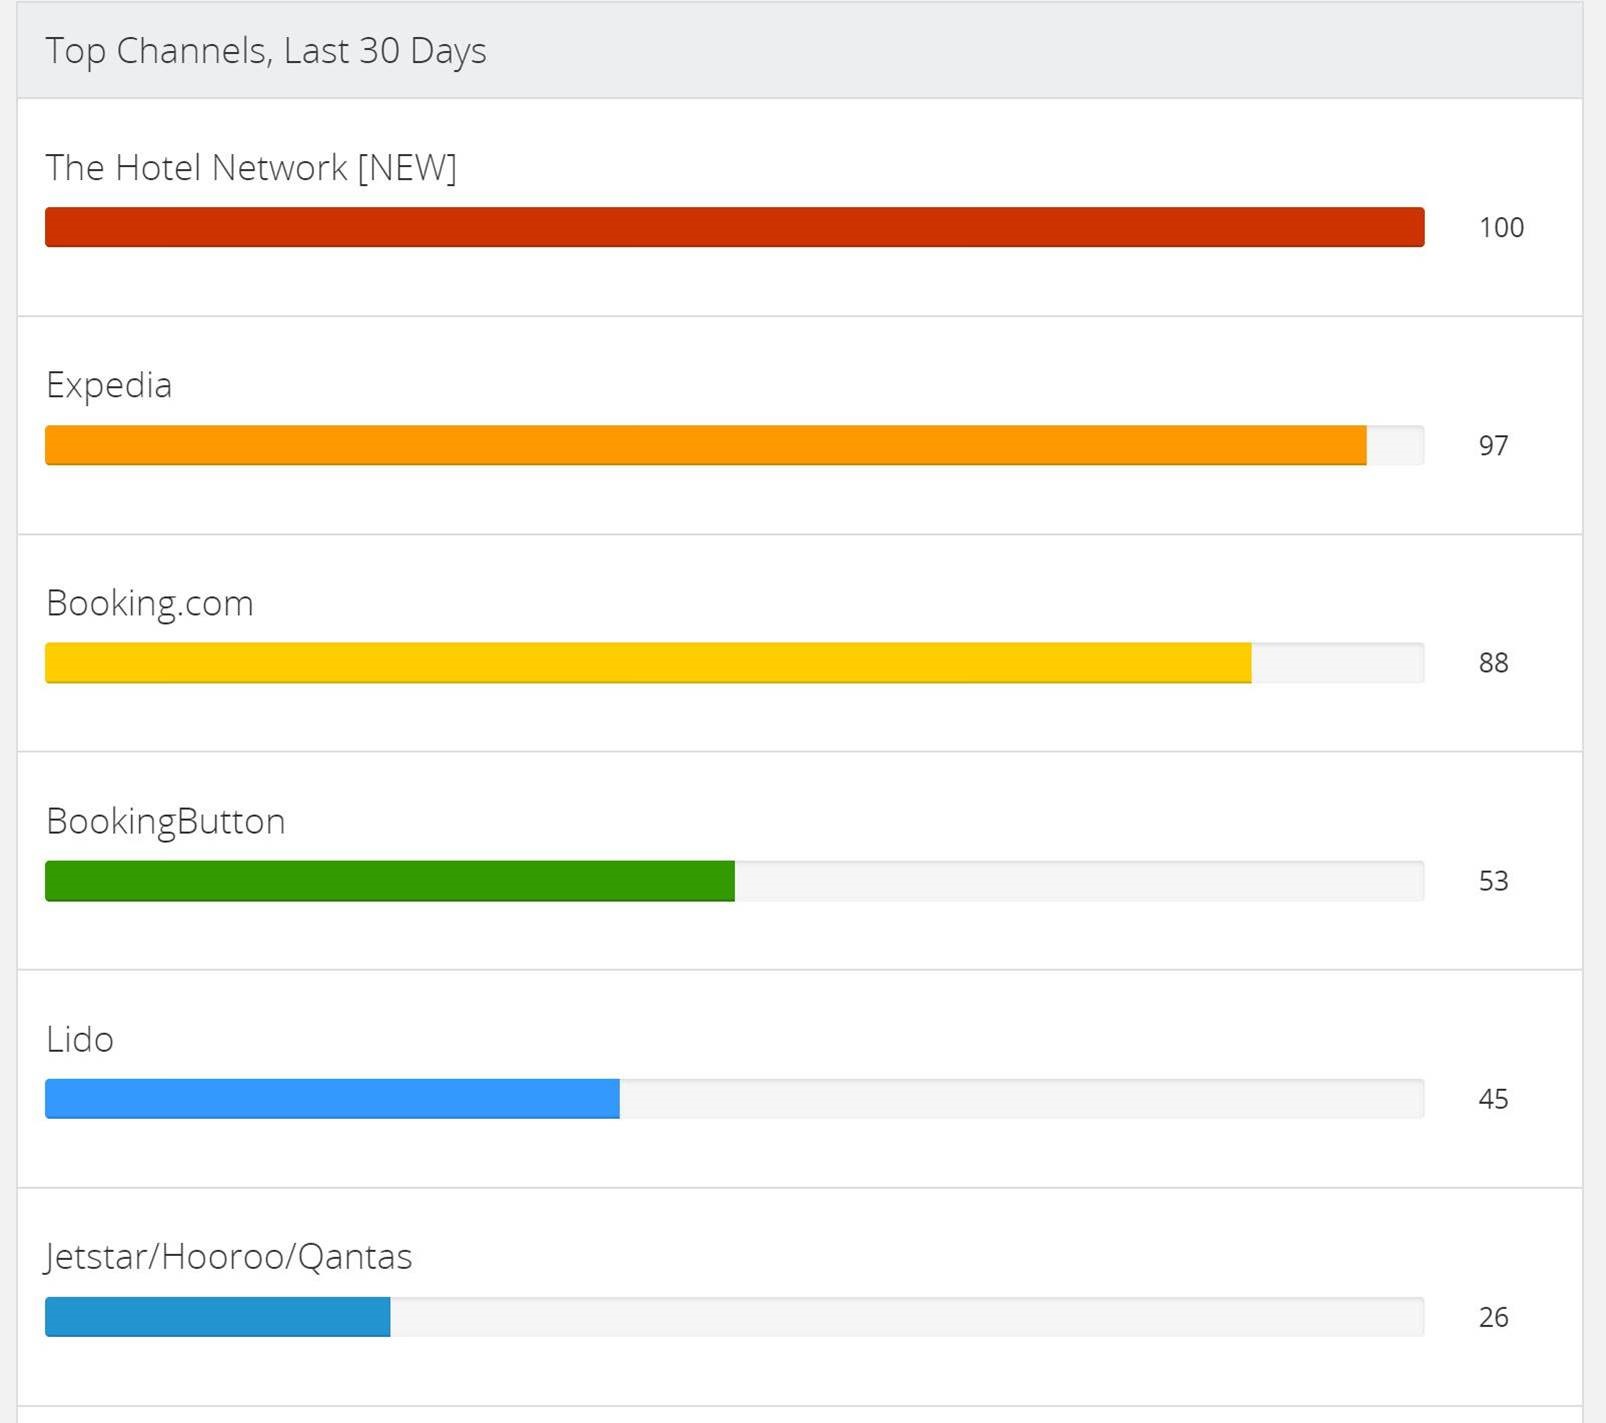Click the value 45 beside Lido
Screen dimensions: 1606x1423
point(1494,1098)
